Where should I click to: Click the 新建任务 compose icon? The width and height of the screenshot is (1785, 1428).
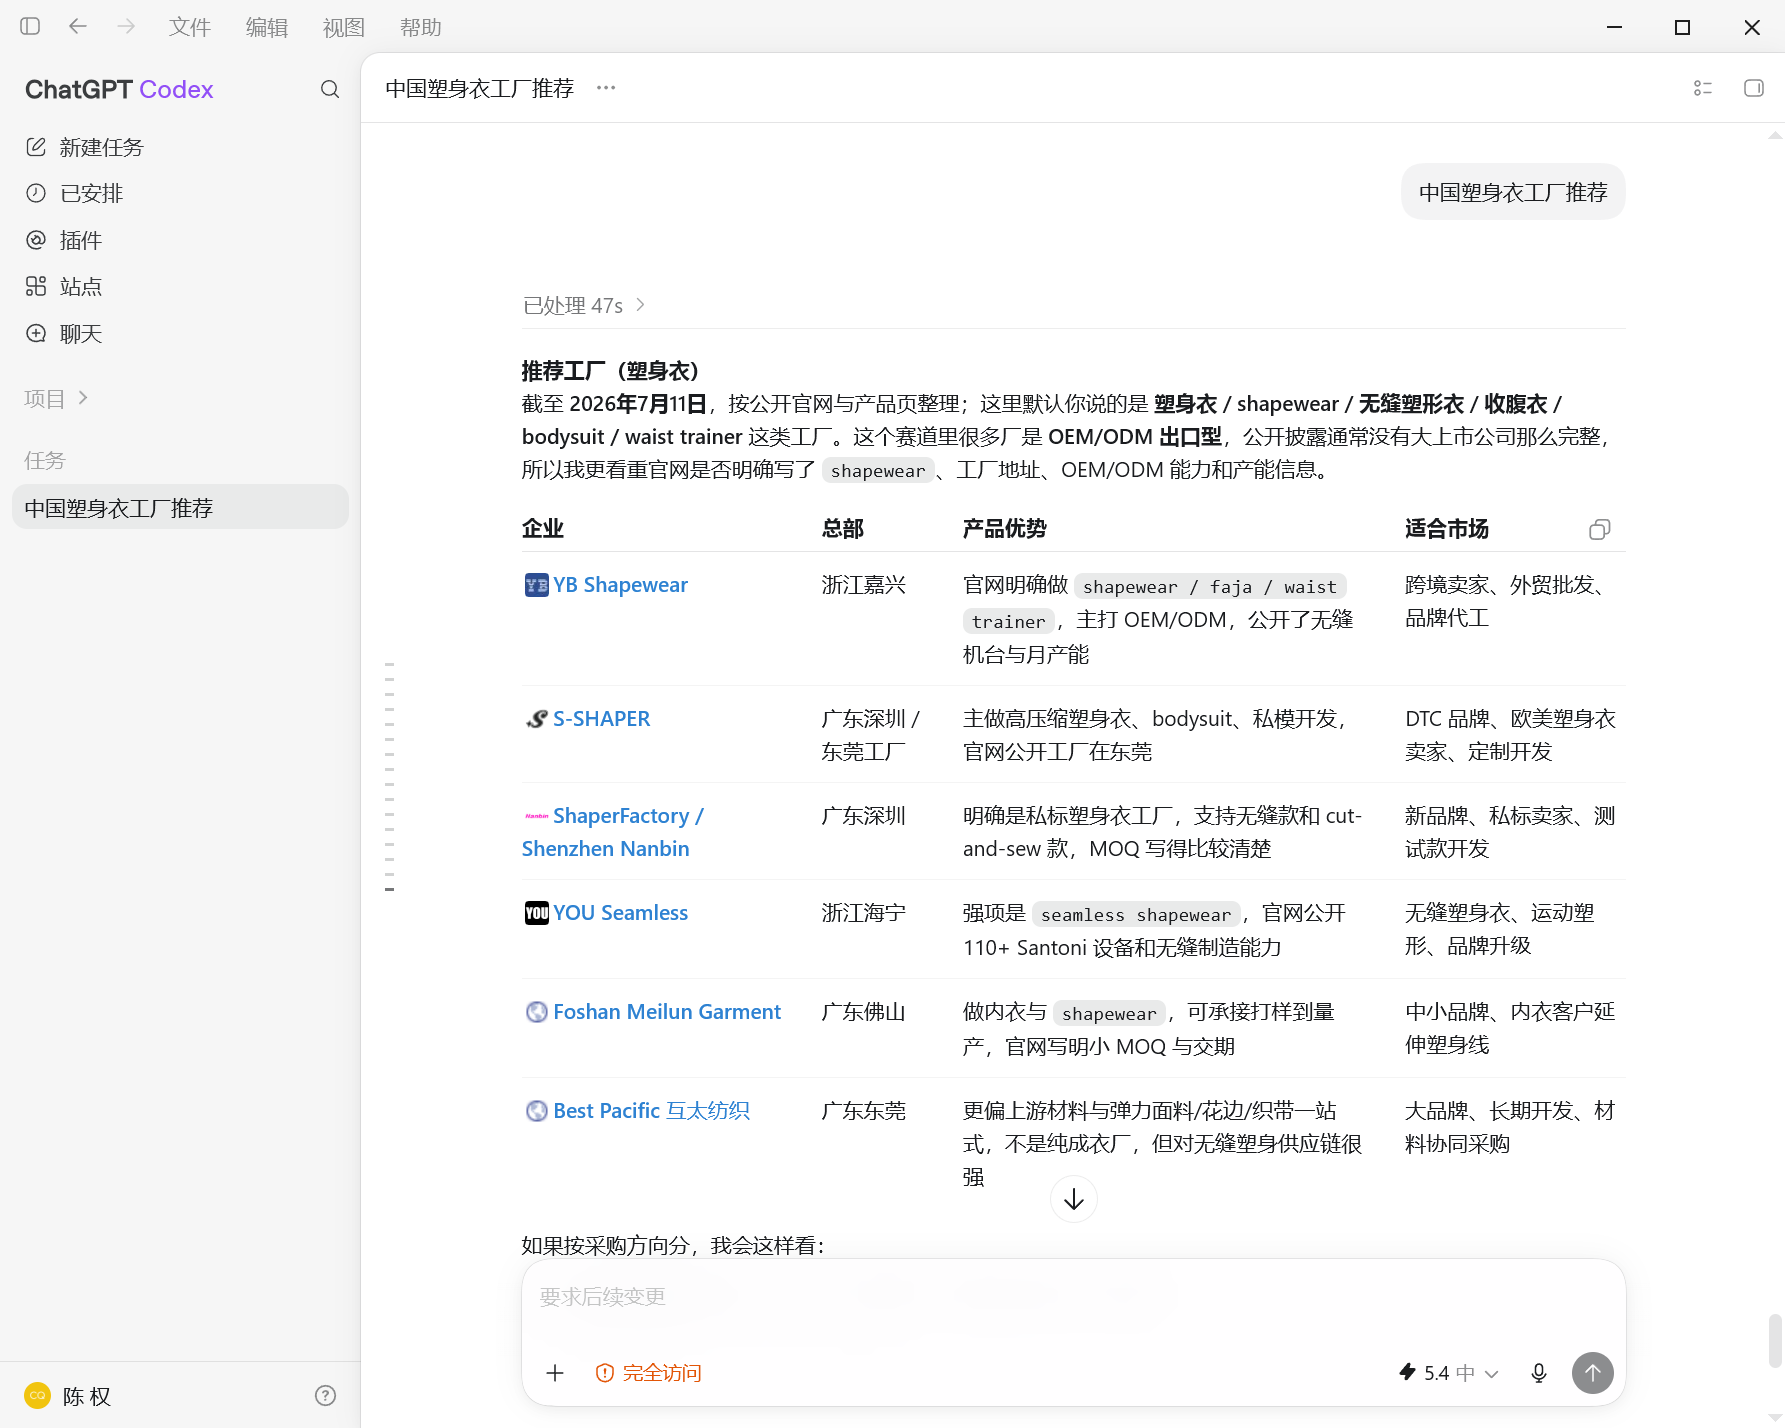[36, 147]
